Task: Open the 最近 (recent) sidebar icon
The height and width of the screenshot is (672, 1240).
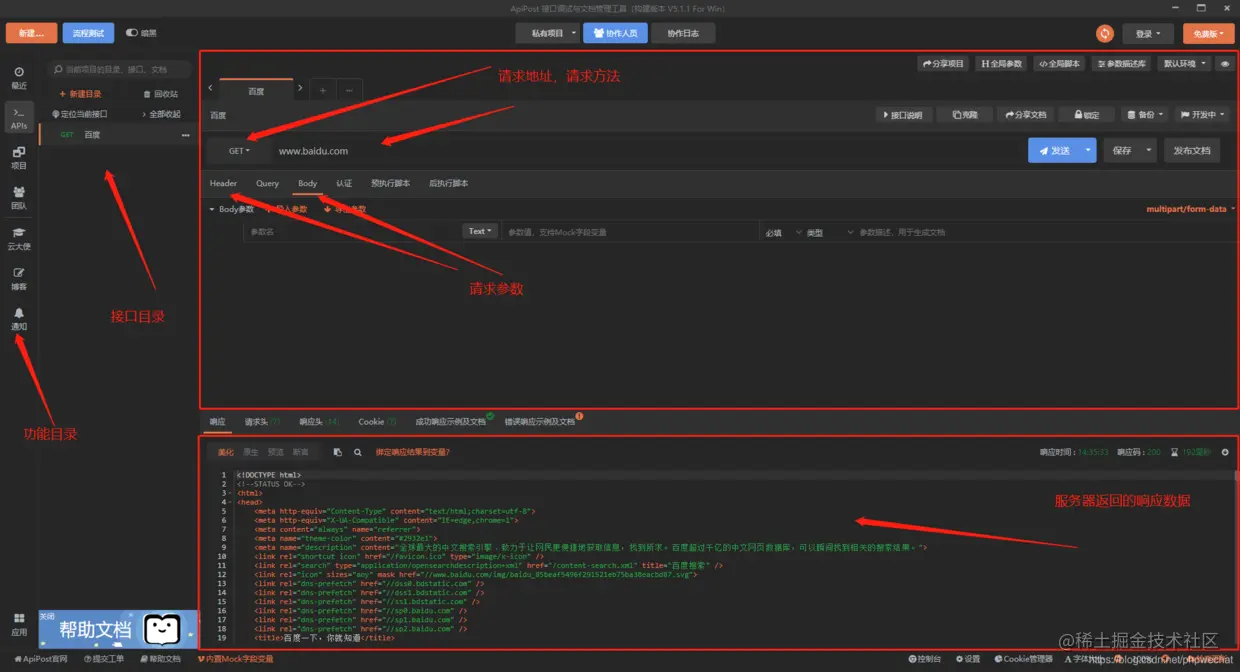Action: pos(19,77)
